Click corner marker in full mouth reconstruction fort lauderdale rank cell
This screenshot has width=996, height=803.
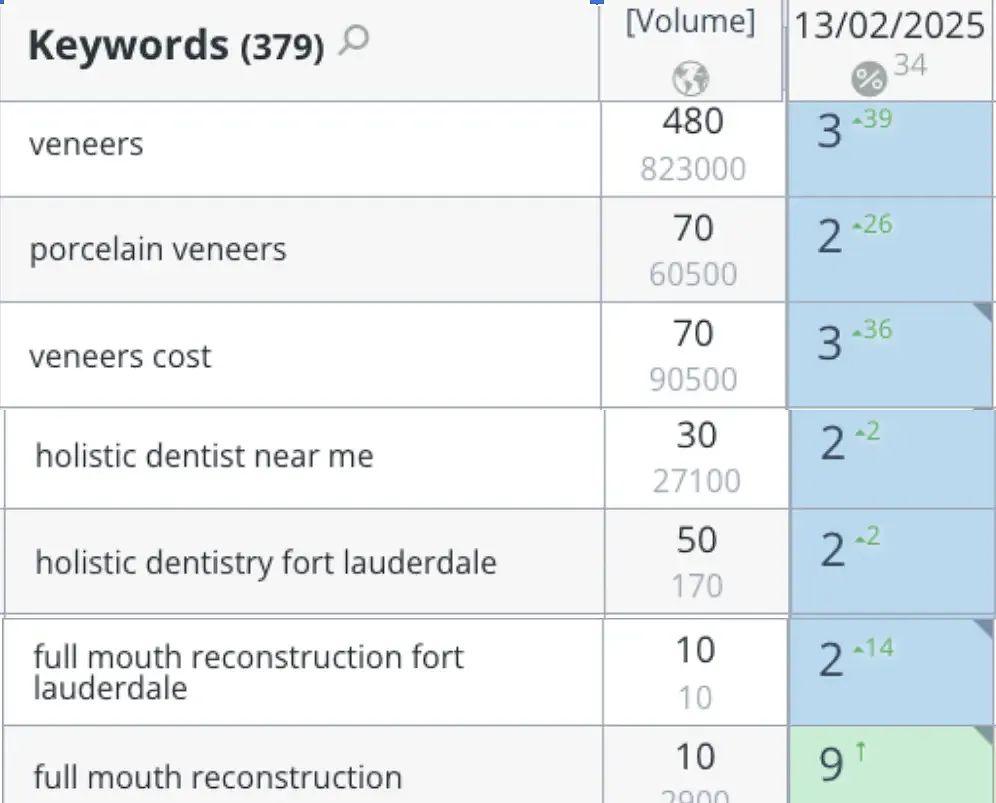click(x=986, y=627)
